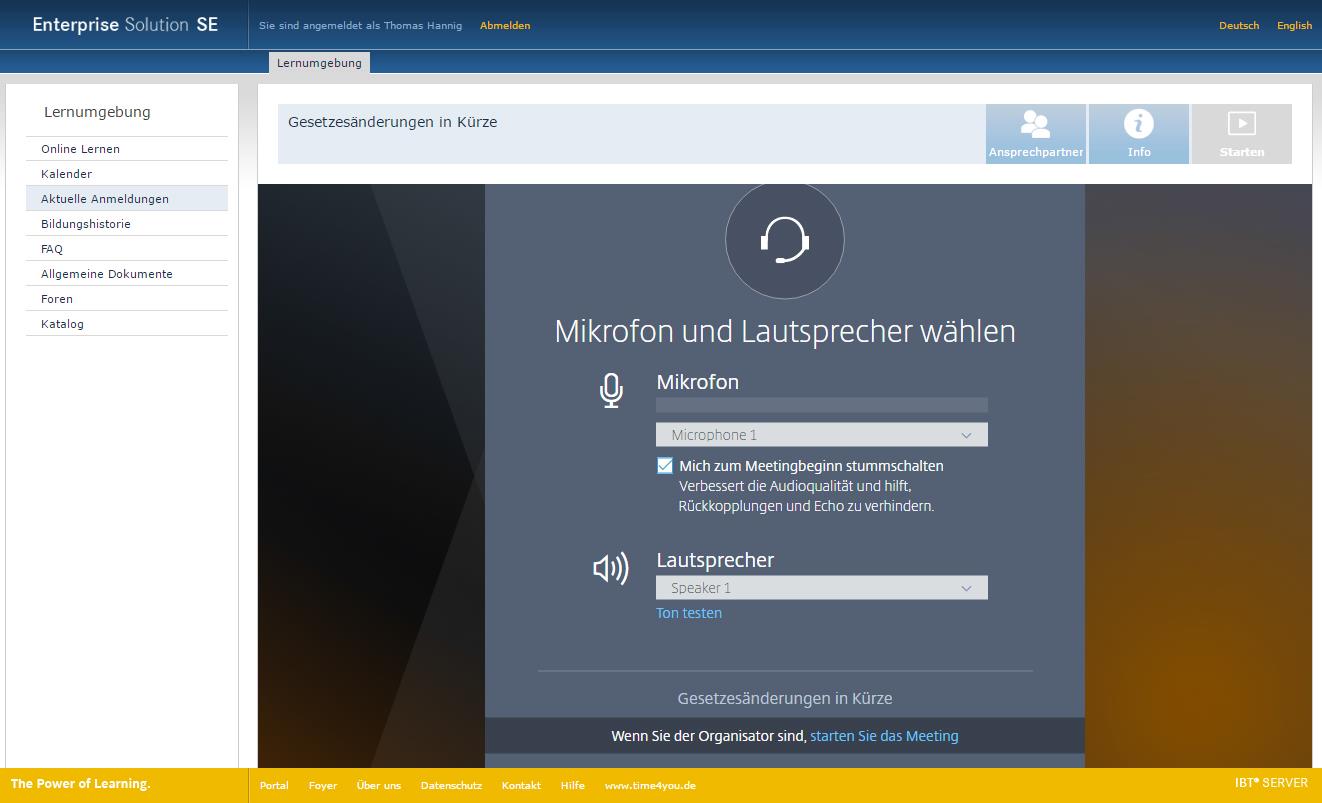Click the microphone level meter bar
Image resolution: width=1322 pixels, height=803 pixels.
[x=822, y=405]
